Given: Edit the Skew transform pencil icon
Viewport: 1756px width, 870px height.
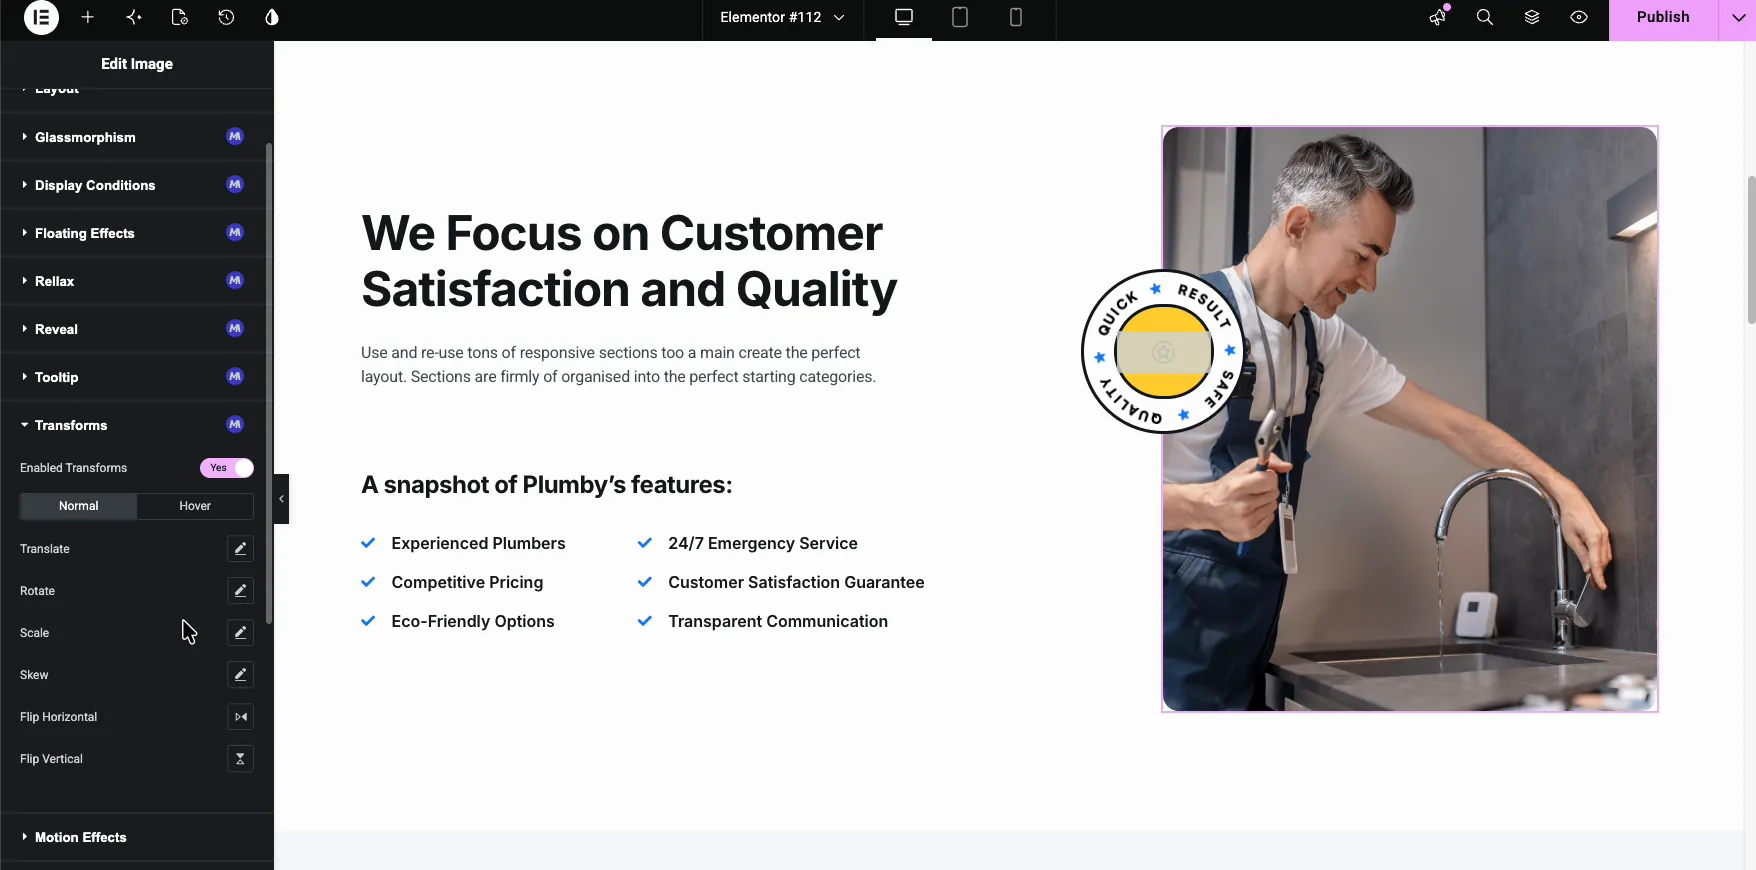Looking at the screenshot, I should (x=240, y=675).
